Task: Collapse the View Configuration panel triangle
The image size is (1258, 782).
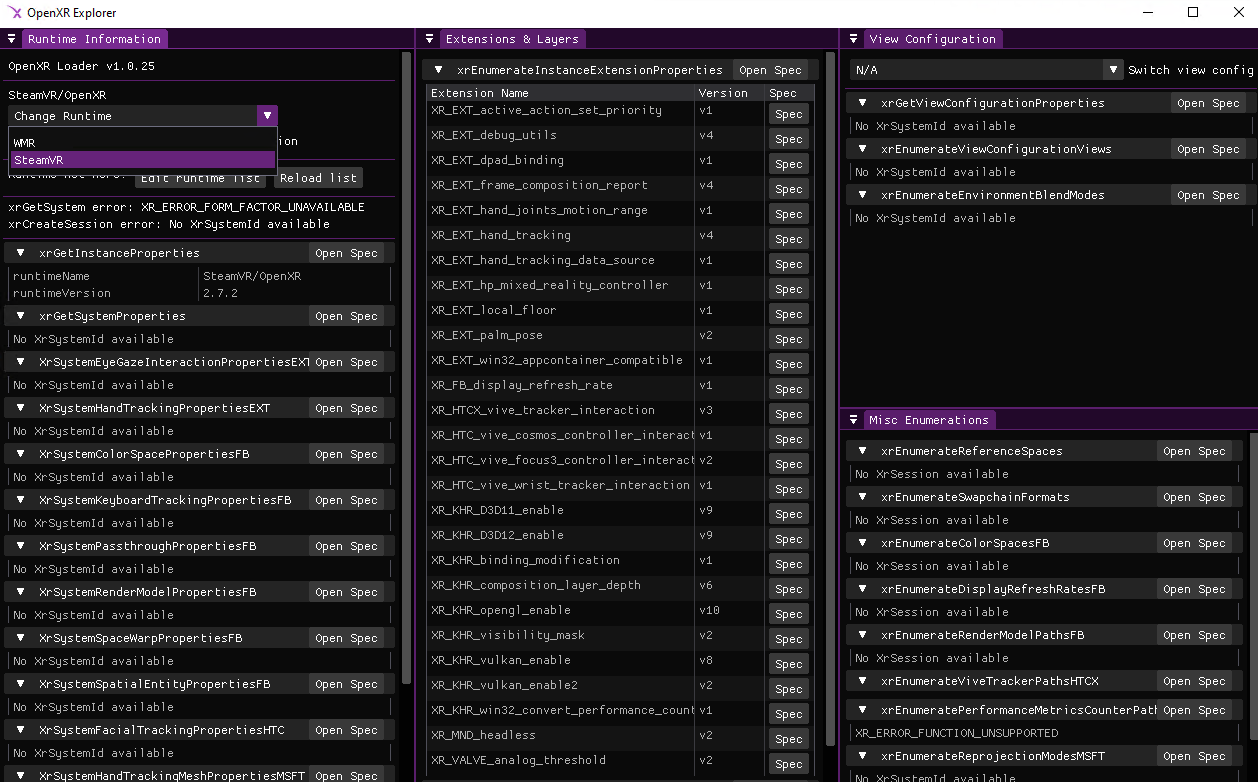Action: pos(853,39)
